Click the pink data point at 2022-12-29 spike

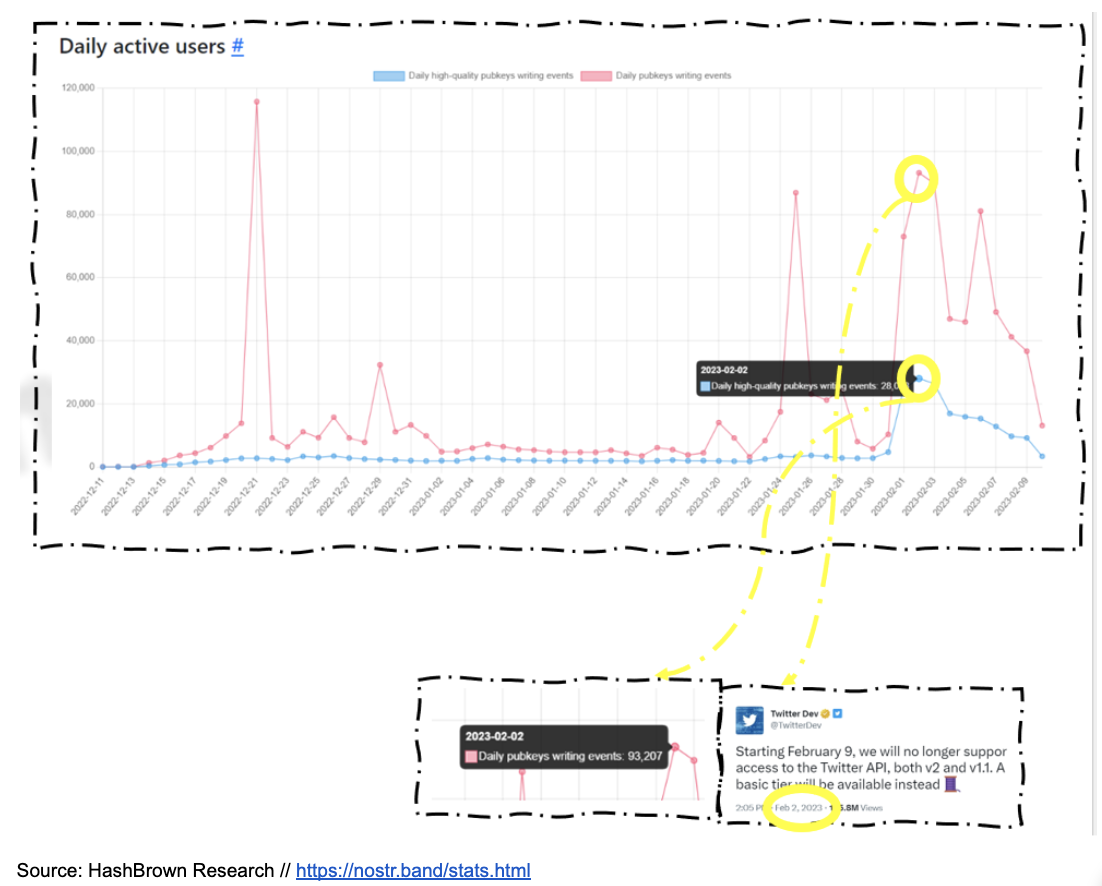click(x=380, y=365)
